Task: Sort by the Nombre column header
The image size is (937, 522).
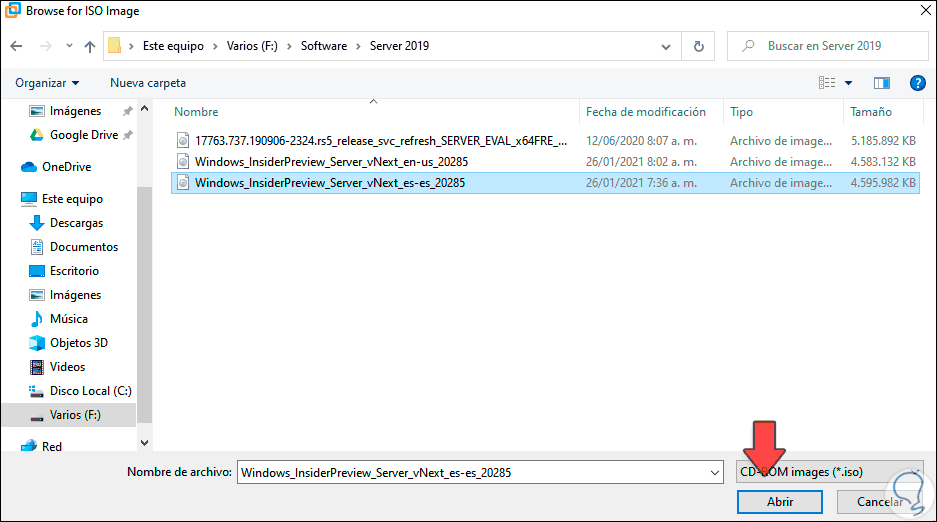Action: tap(196, 112)
